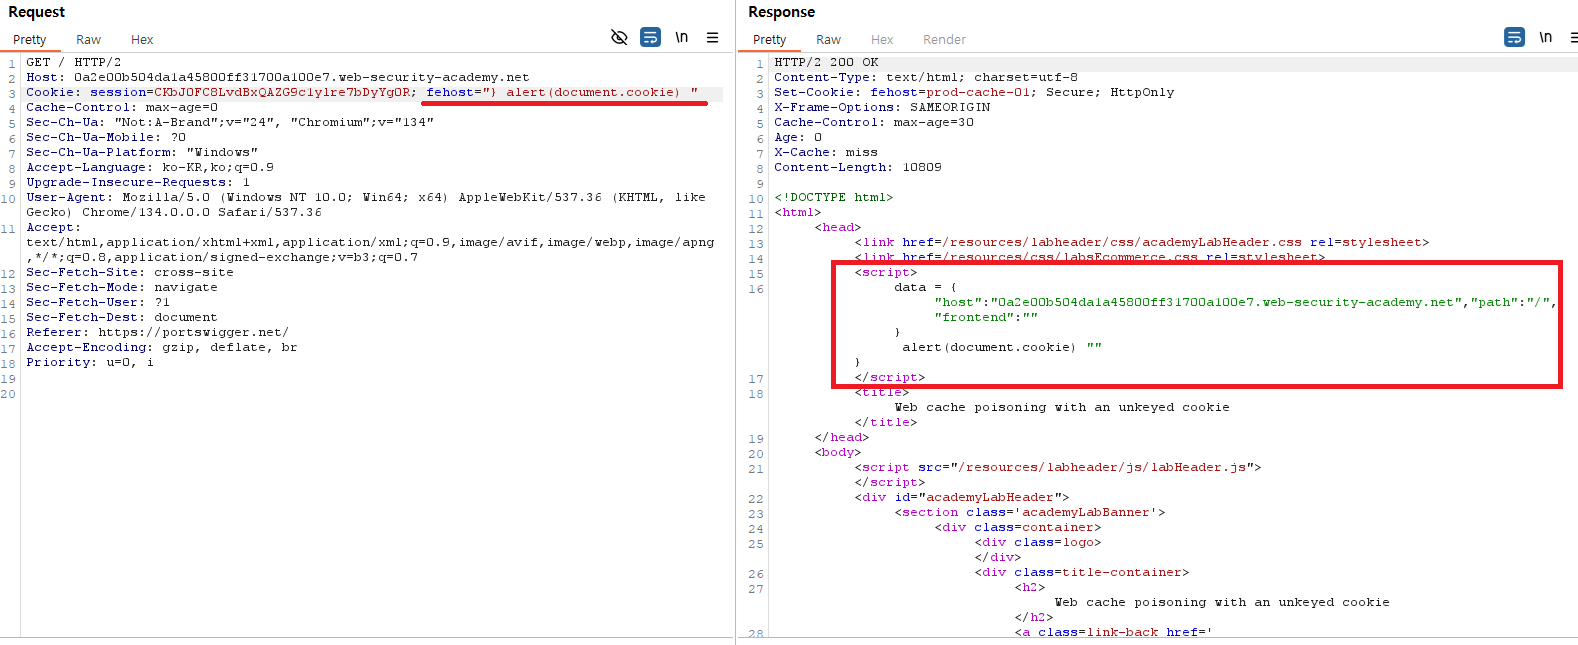Viewport: 1578px width, 645px height.
Task: Select the Raw tab in Response panel
Action: 829,40
